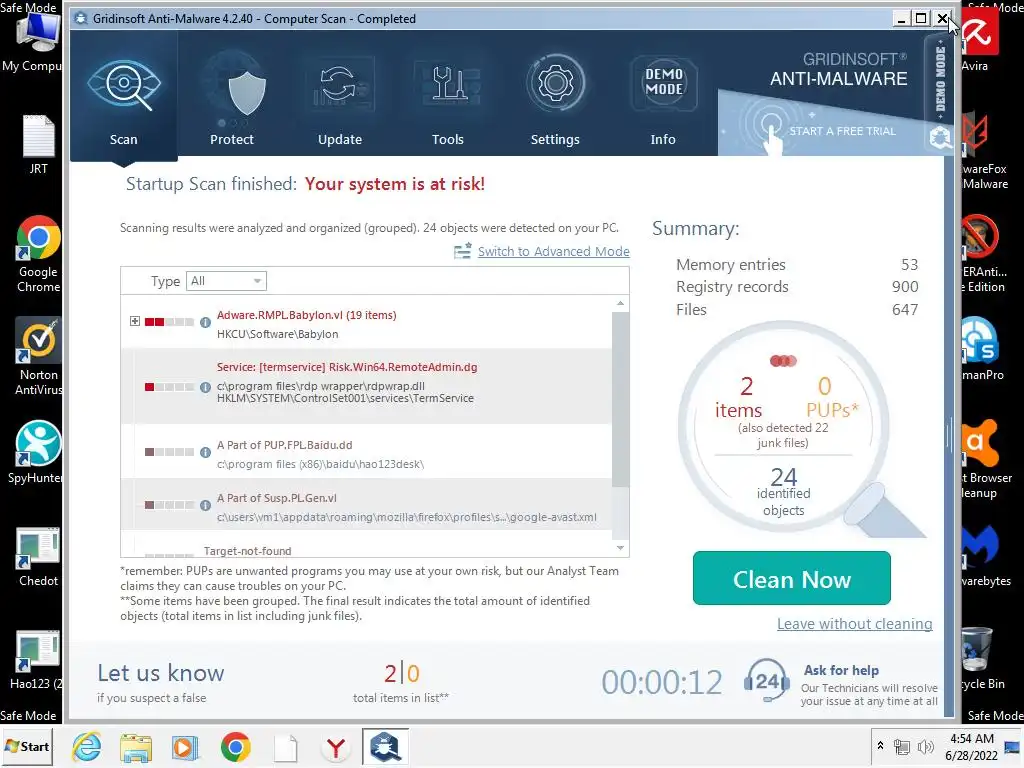The width and height of the screenshot is (1024, 768).
Task: Click Registry records summary value 900
Action: [904, 287]
